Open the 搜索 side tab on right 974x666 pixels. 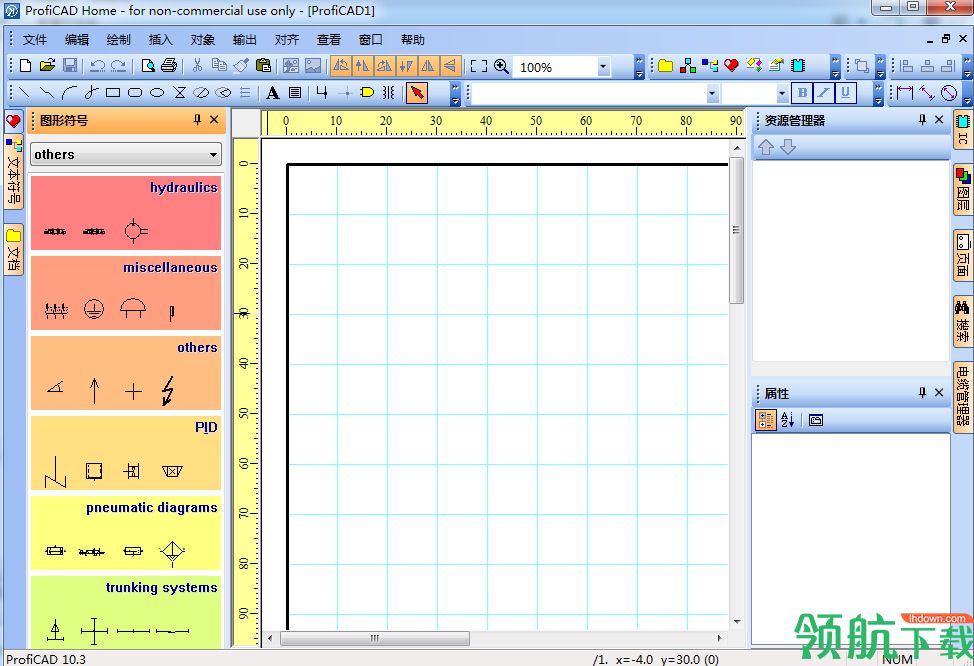coord(962,321)
